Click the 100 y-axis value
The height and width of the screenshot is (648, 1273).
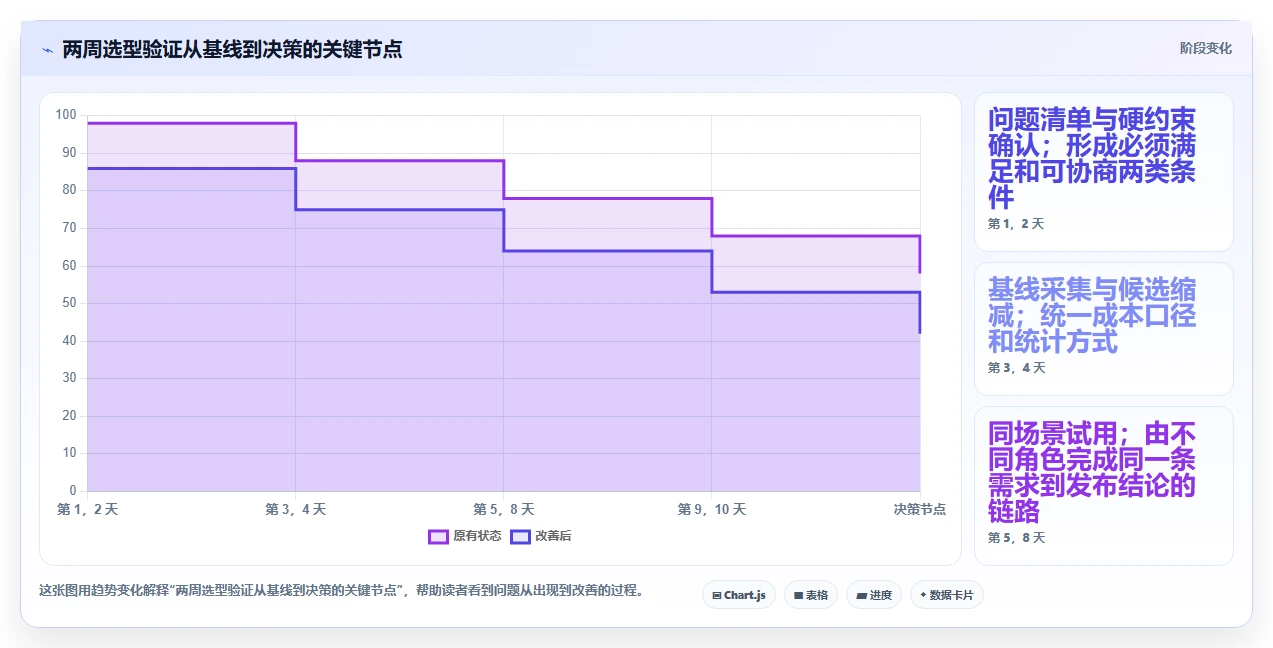[66, 115]
